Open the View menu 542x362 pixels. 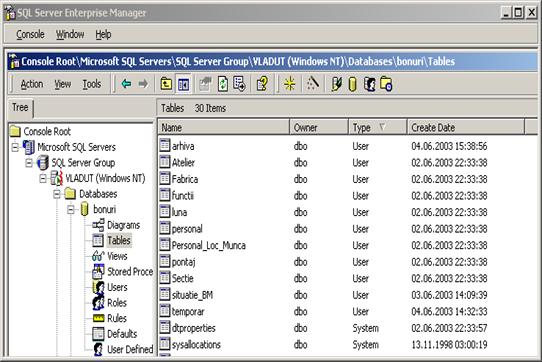coord(63,84)
